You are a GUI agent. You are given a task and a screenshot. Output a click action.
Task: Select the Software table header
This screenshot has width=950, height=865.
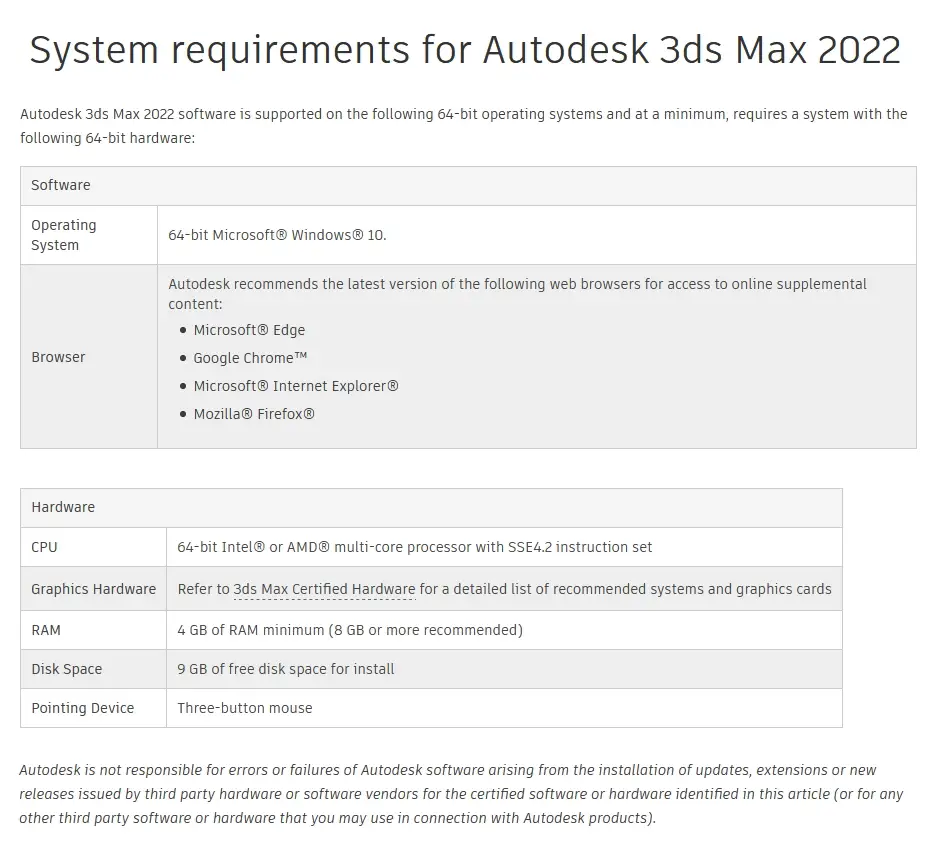(468, 185)
